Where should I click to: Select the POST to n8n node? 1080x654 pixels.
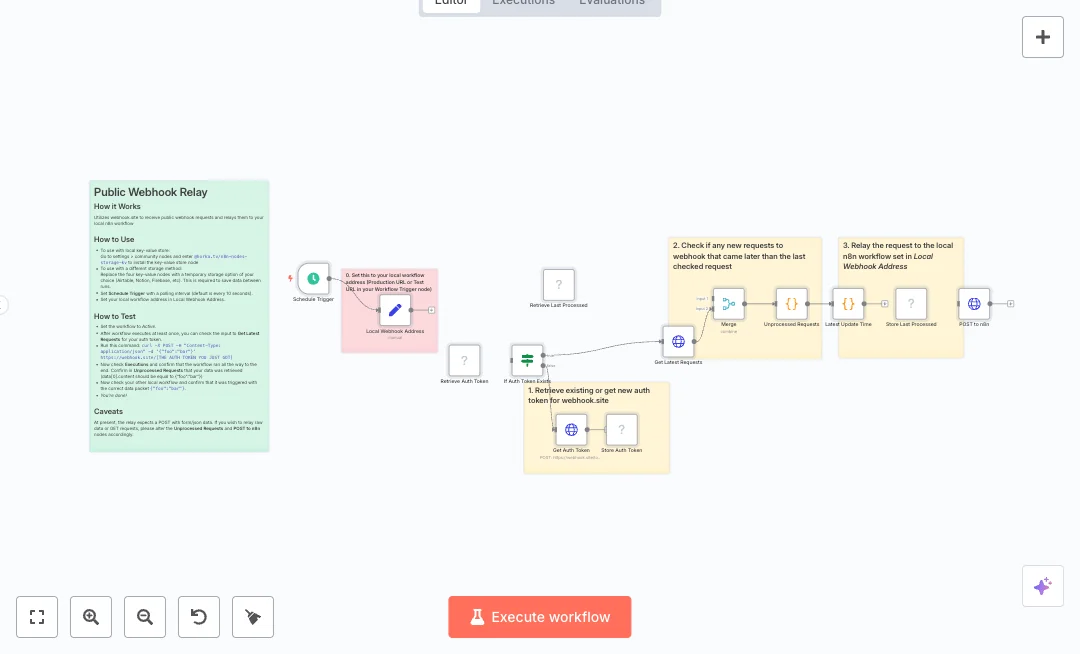click(x=974, y=303)
